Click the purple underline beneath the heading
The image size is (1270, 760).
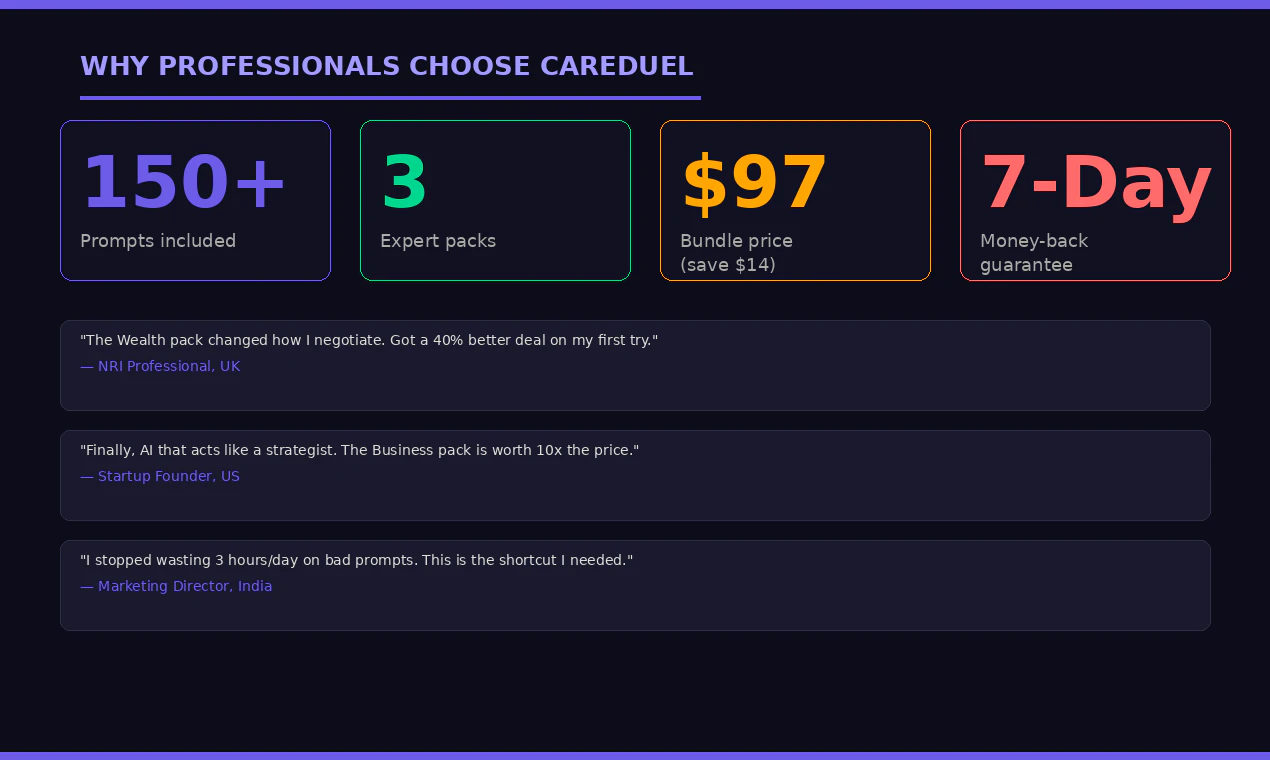(x=390, y=98)
